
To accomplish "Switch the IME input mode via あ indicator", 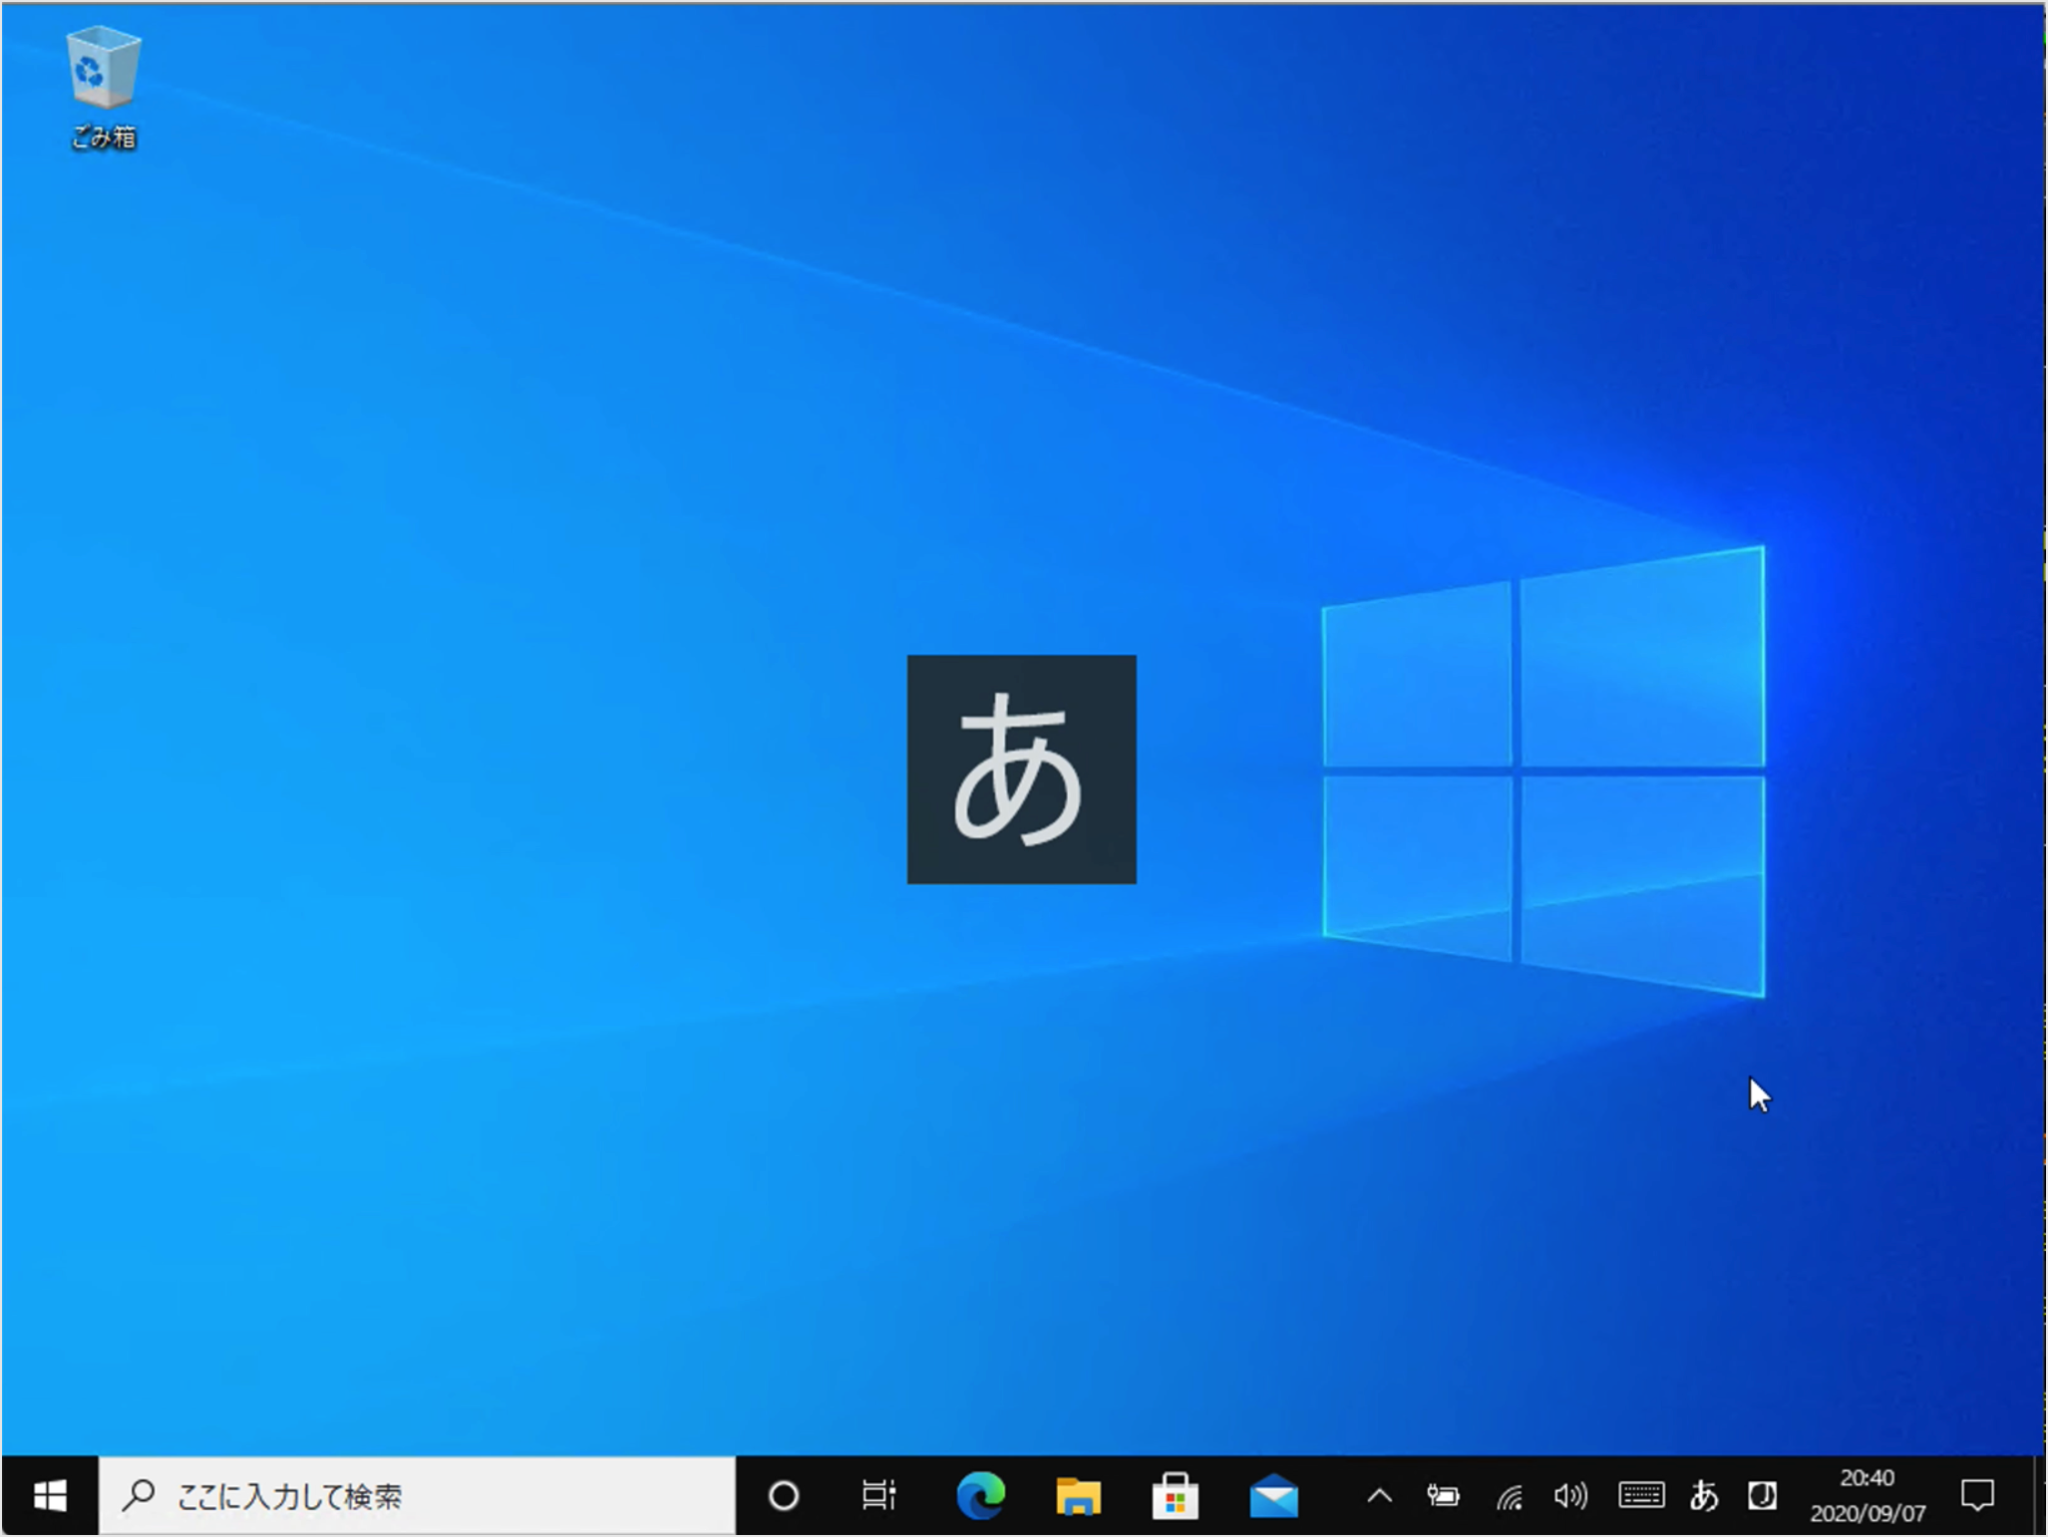I will click(x=1705, y=1496).
